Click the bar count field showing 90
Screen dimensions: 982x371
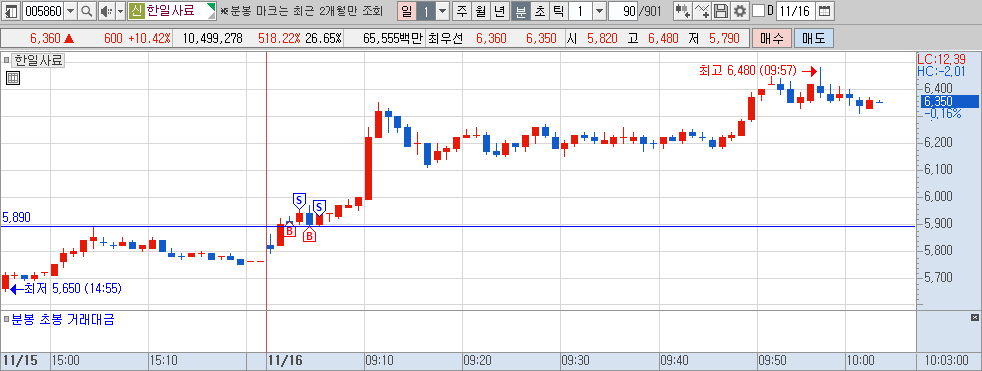click(623, 11)
